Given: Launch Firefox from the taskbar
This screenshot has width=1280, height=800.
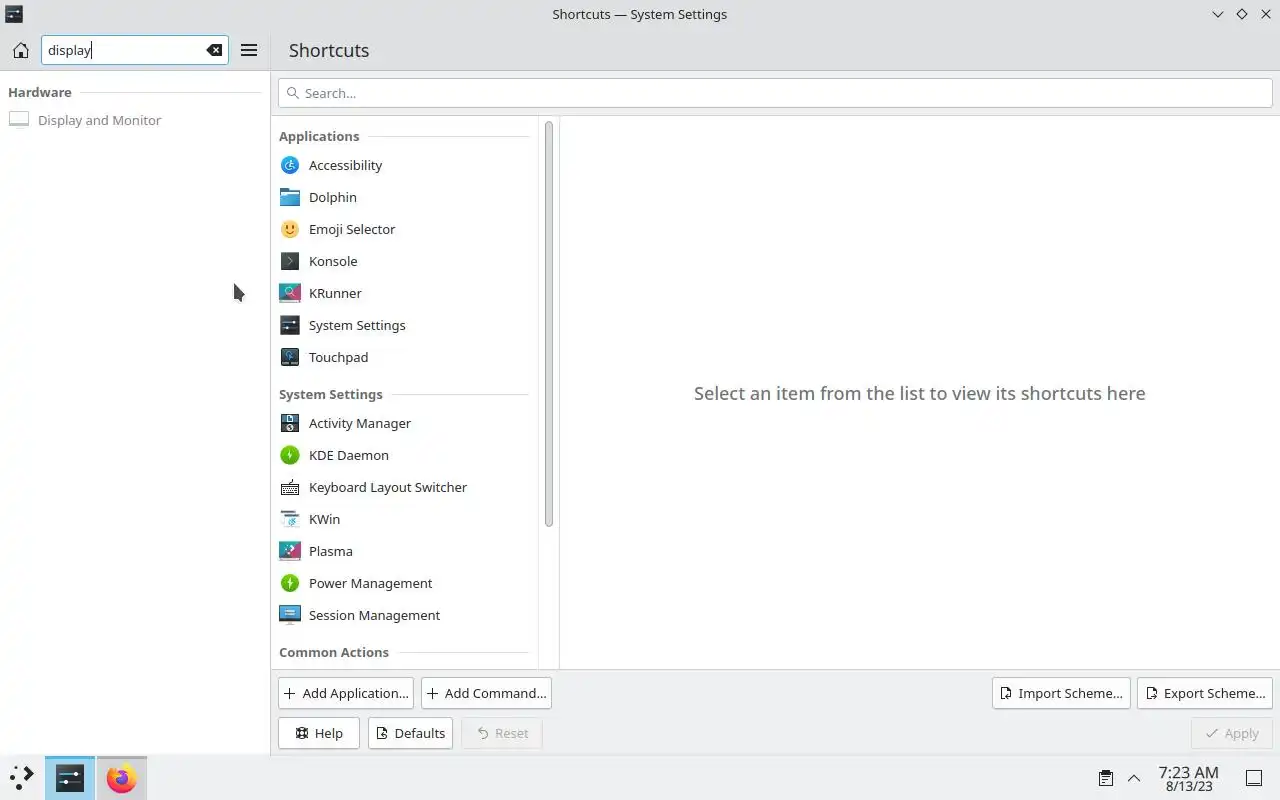Looking at the screenshot, I should (x=121, y=778).
